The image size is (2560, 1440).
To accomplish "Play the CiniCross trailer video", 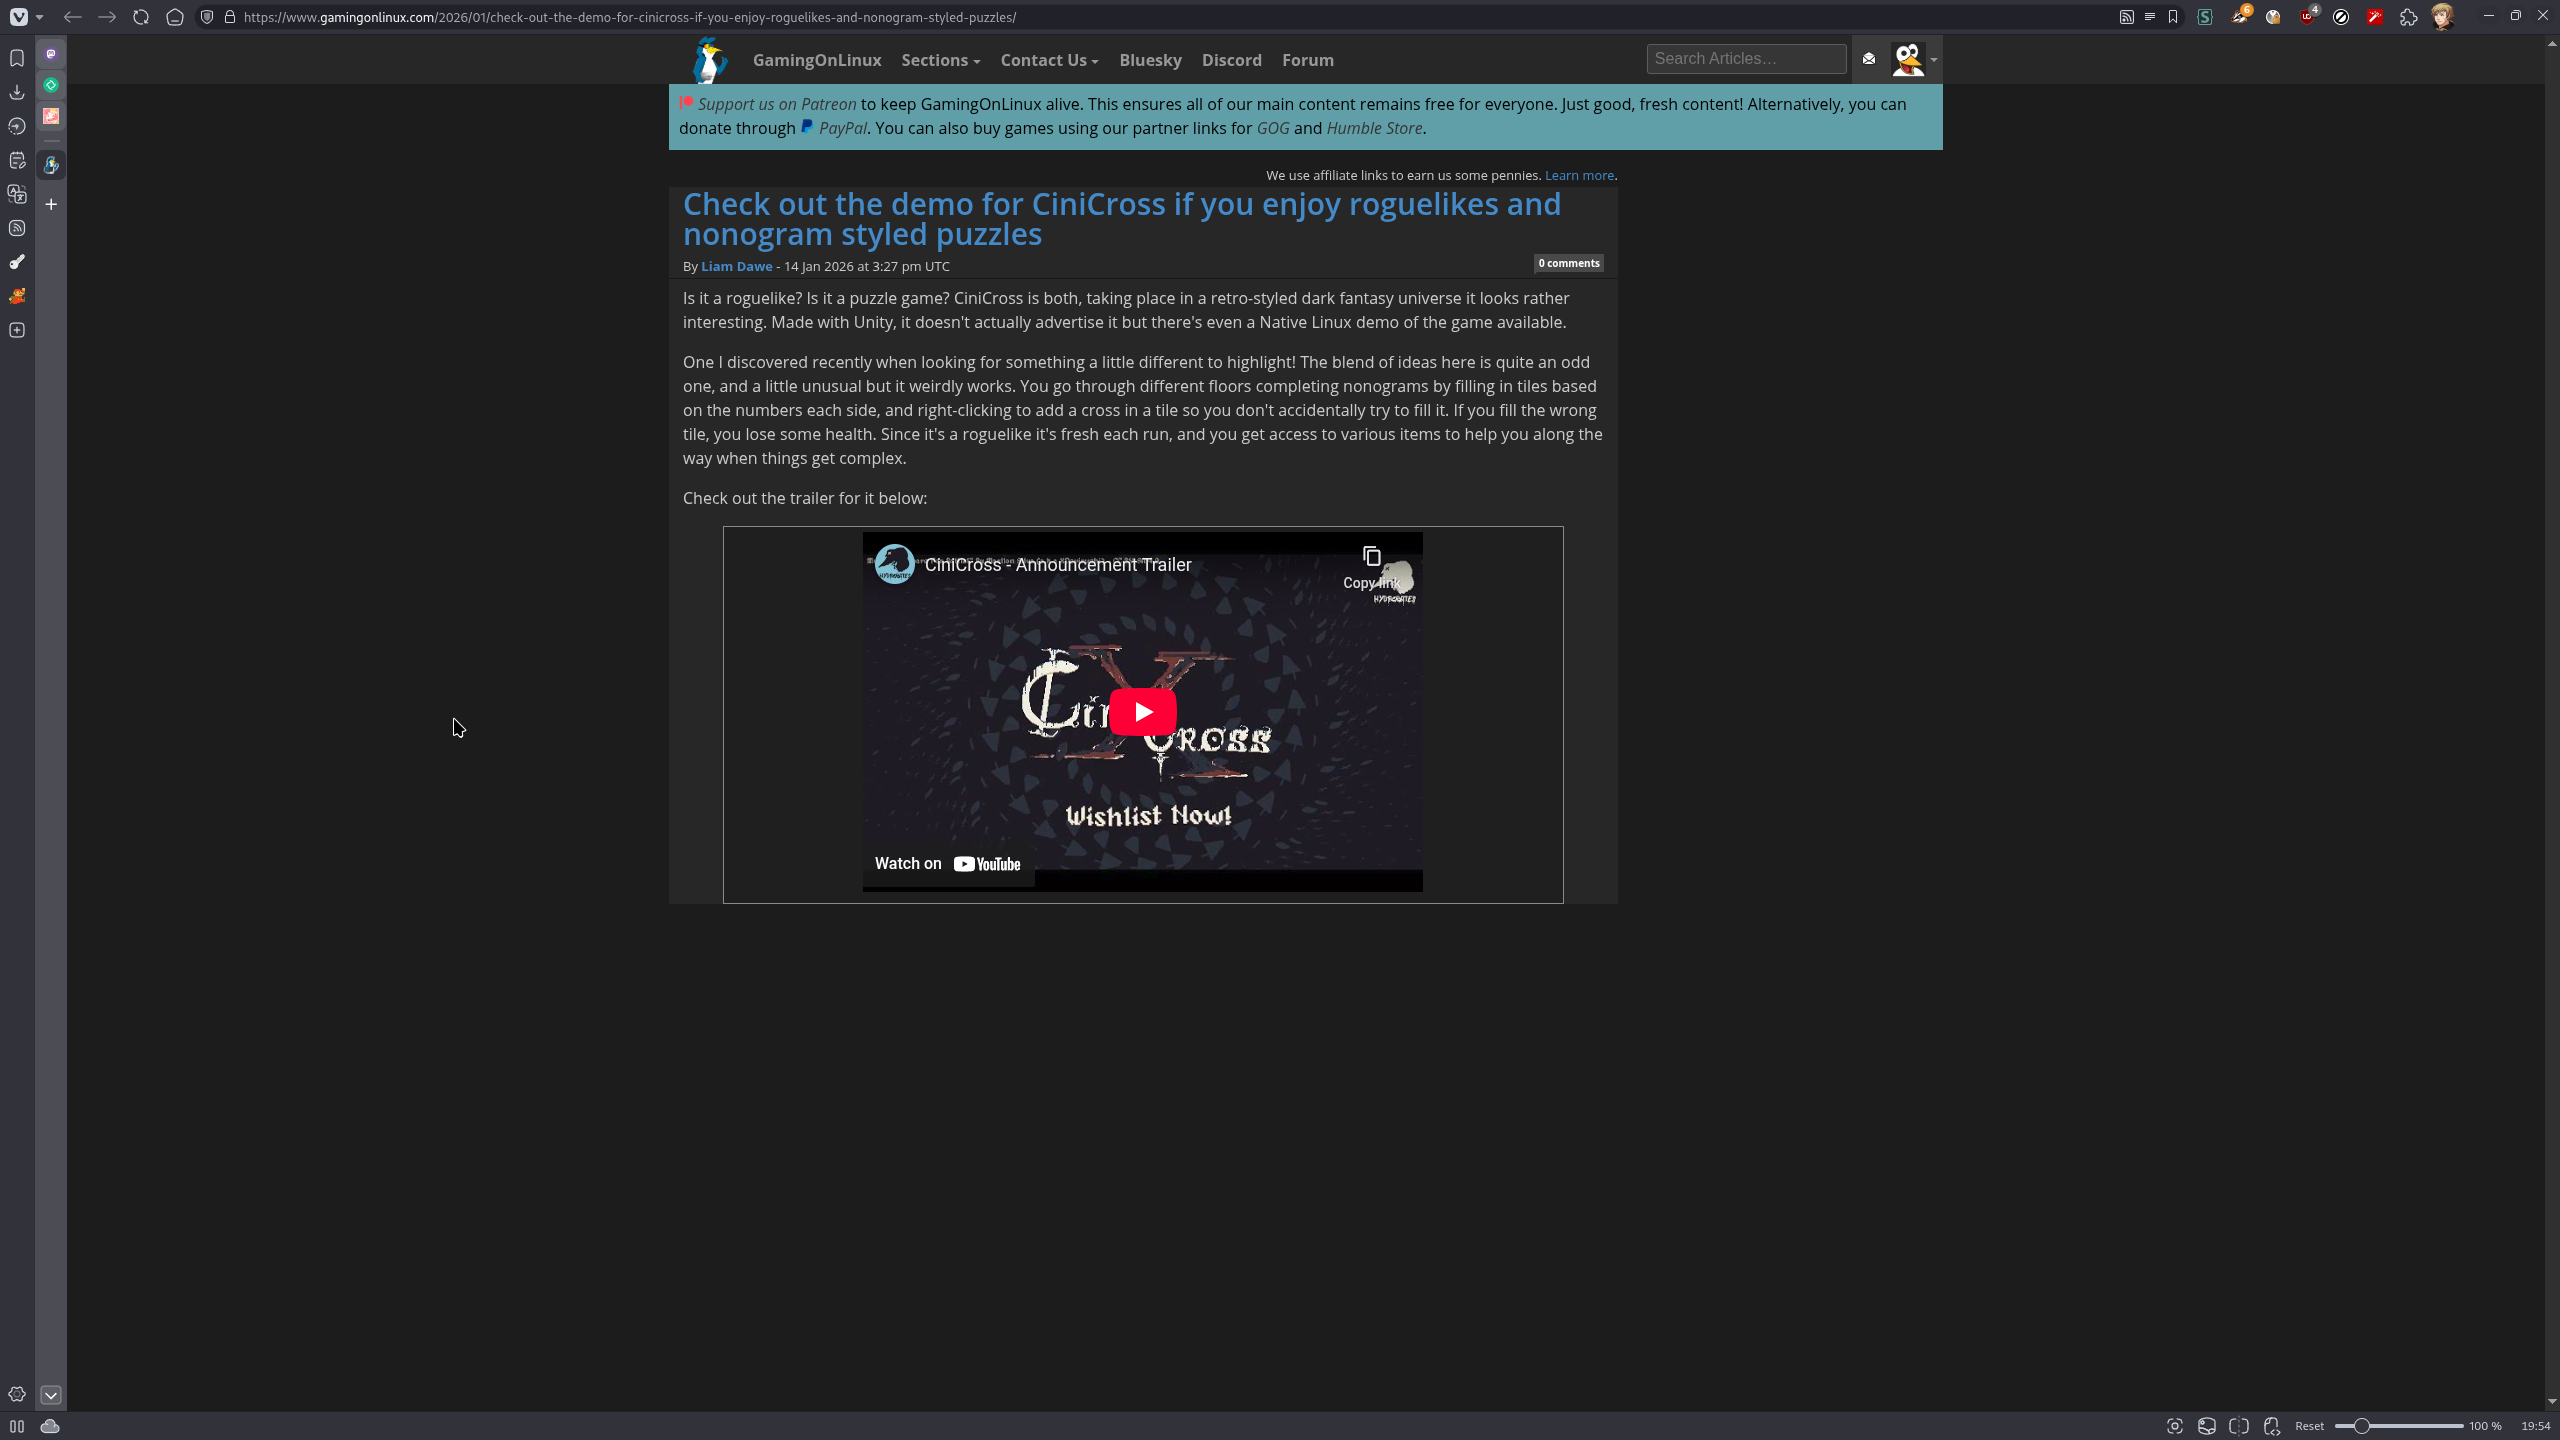I will point(1143,712).
